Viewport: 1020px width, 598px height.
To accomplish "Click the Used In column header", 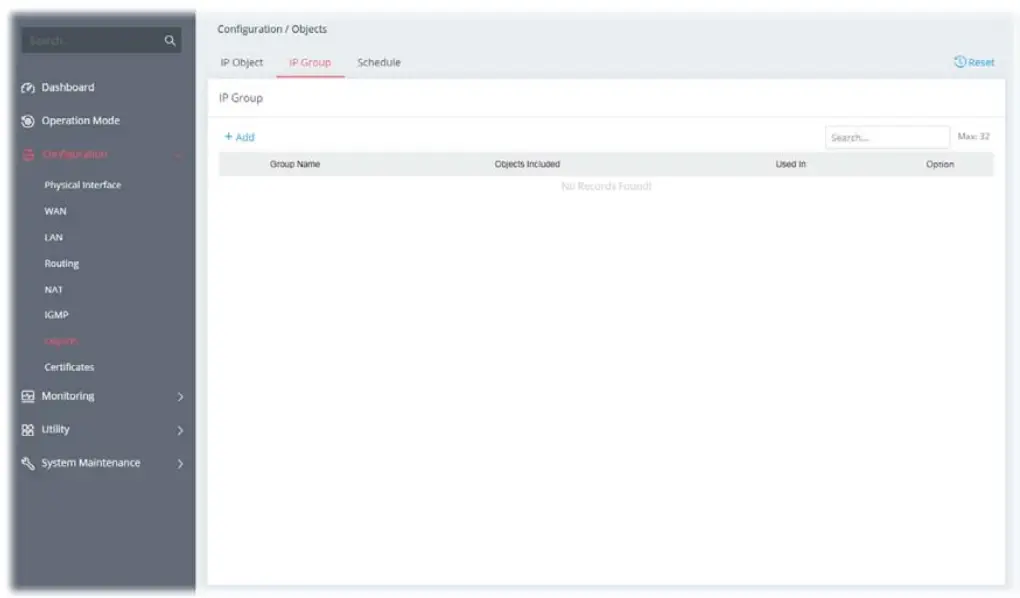I will point(790,164).
